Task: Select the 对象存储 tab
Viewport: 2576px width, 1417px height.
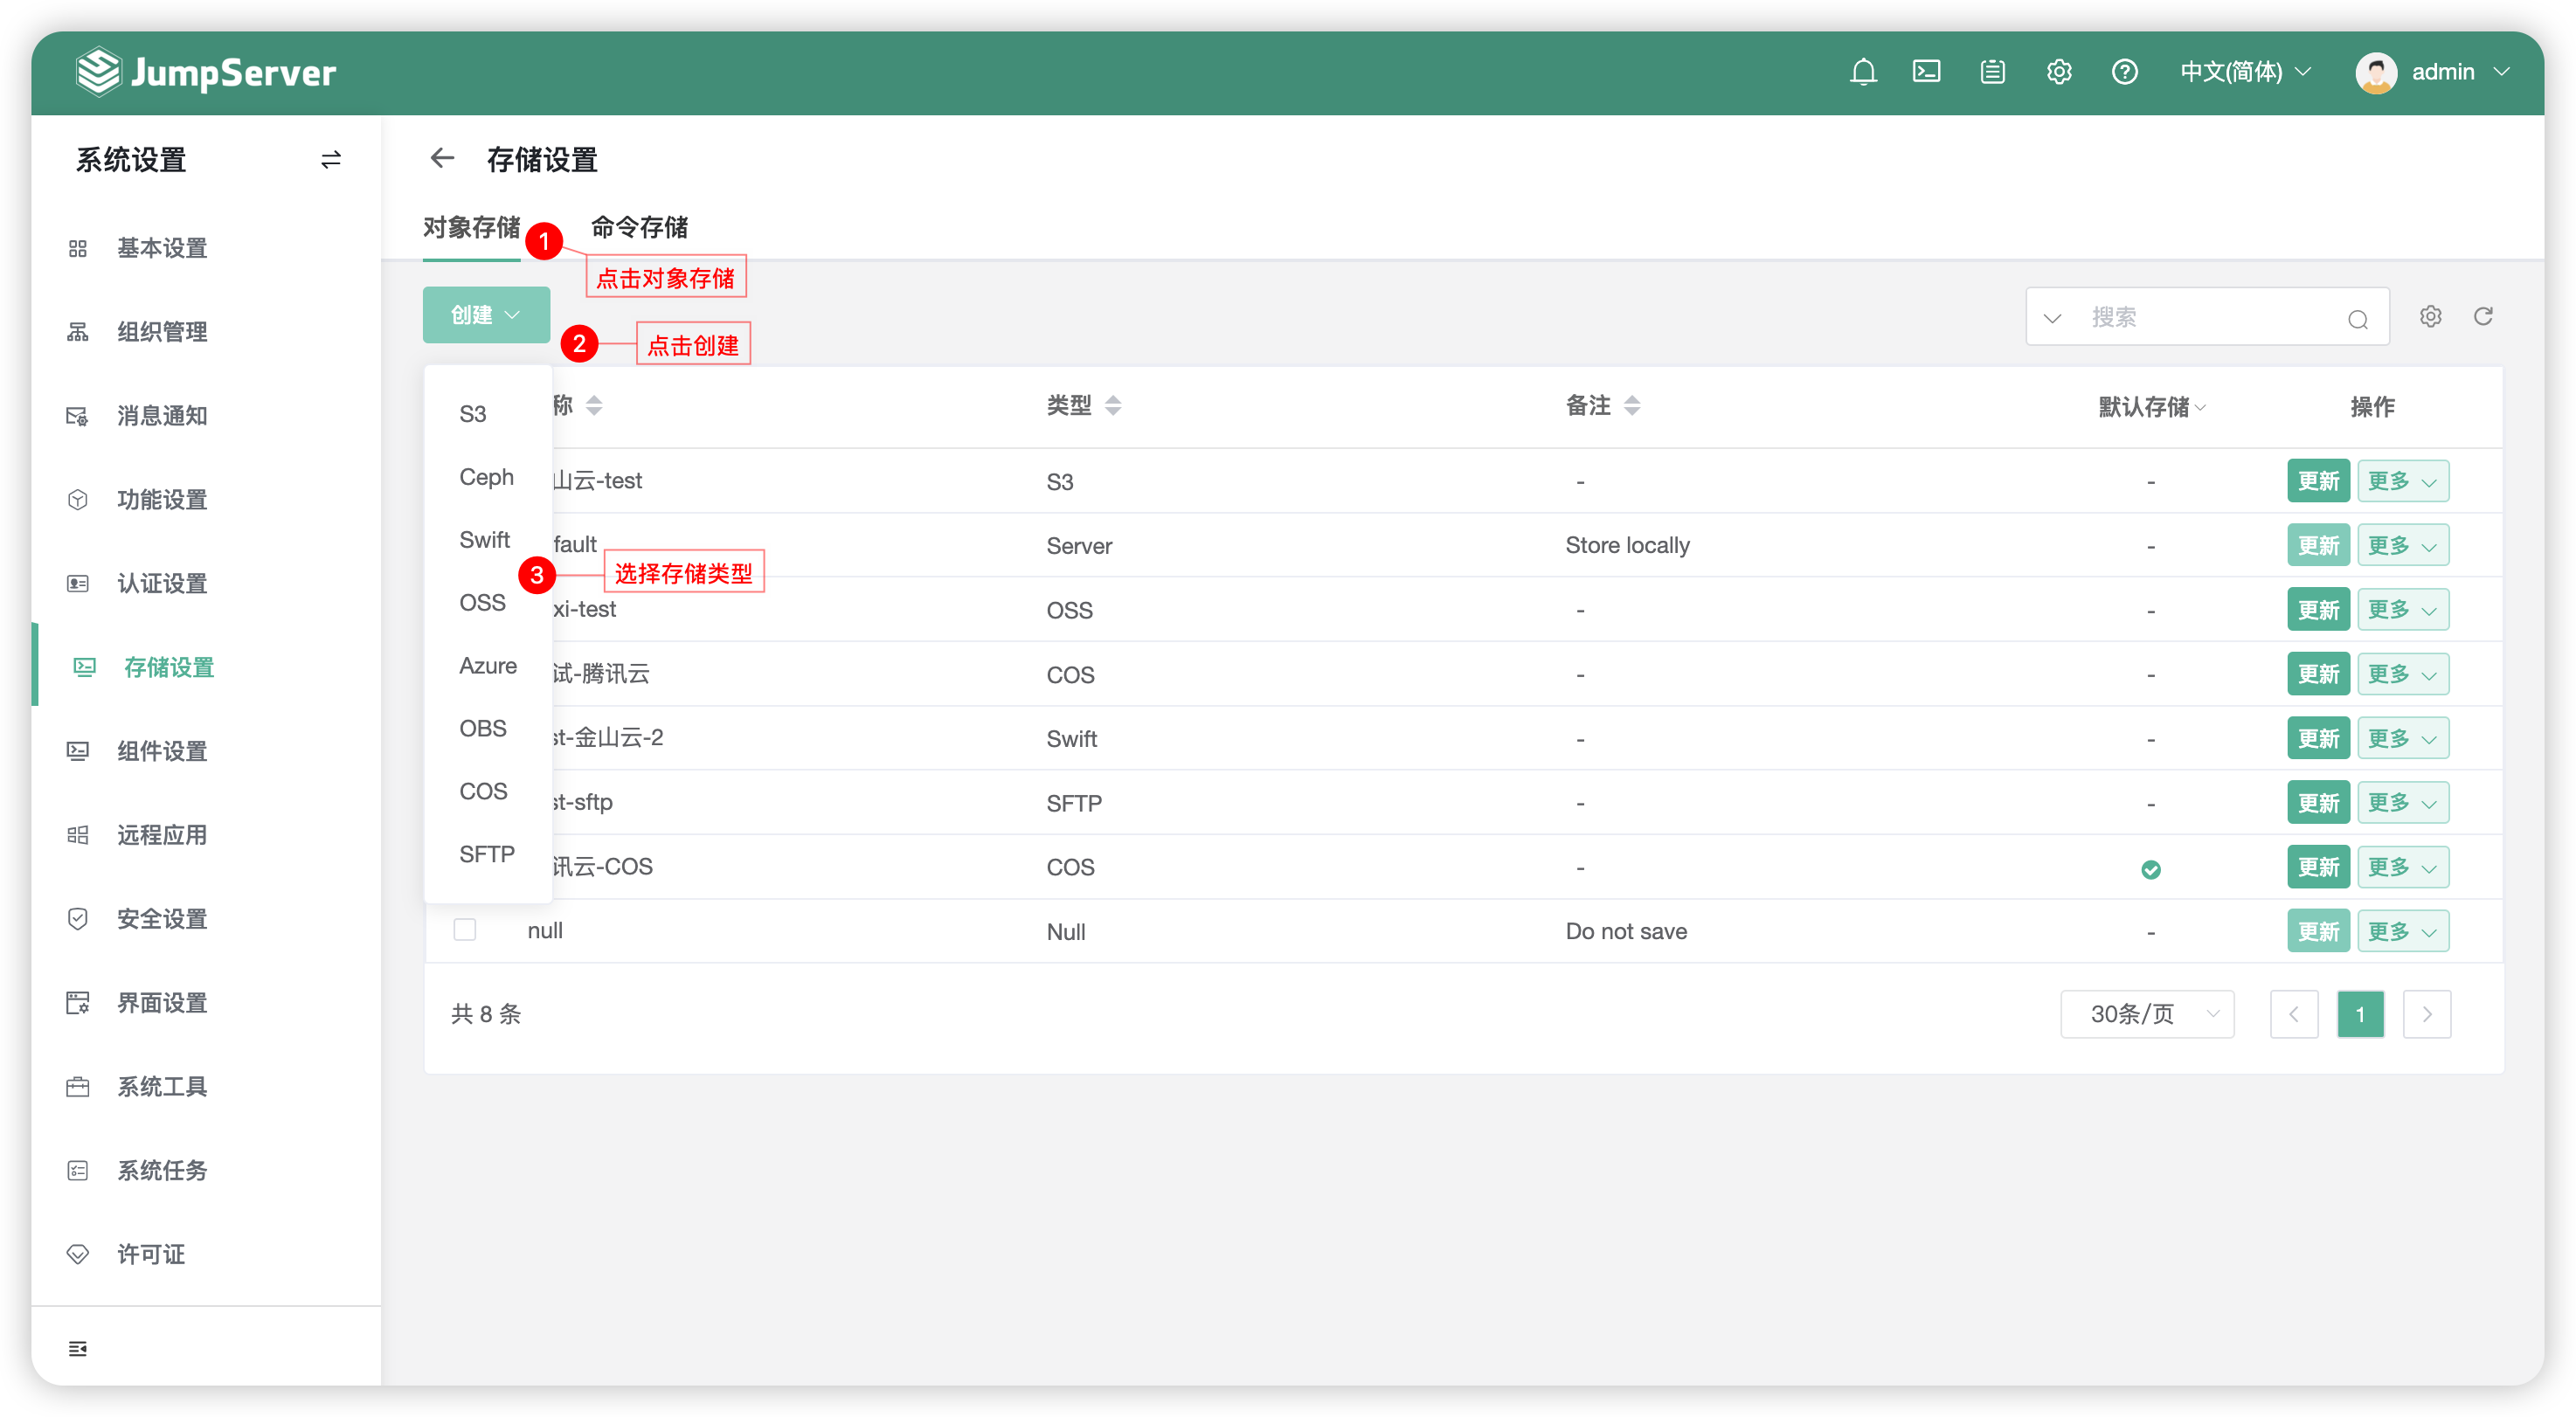Action: pos(472,227)
